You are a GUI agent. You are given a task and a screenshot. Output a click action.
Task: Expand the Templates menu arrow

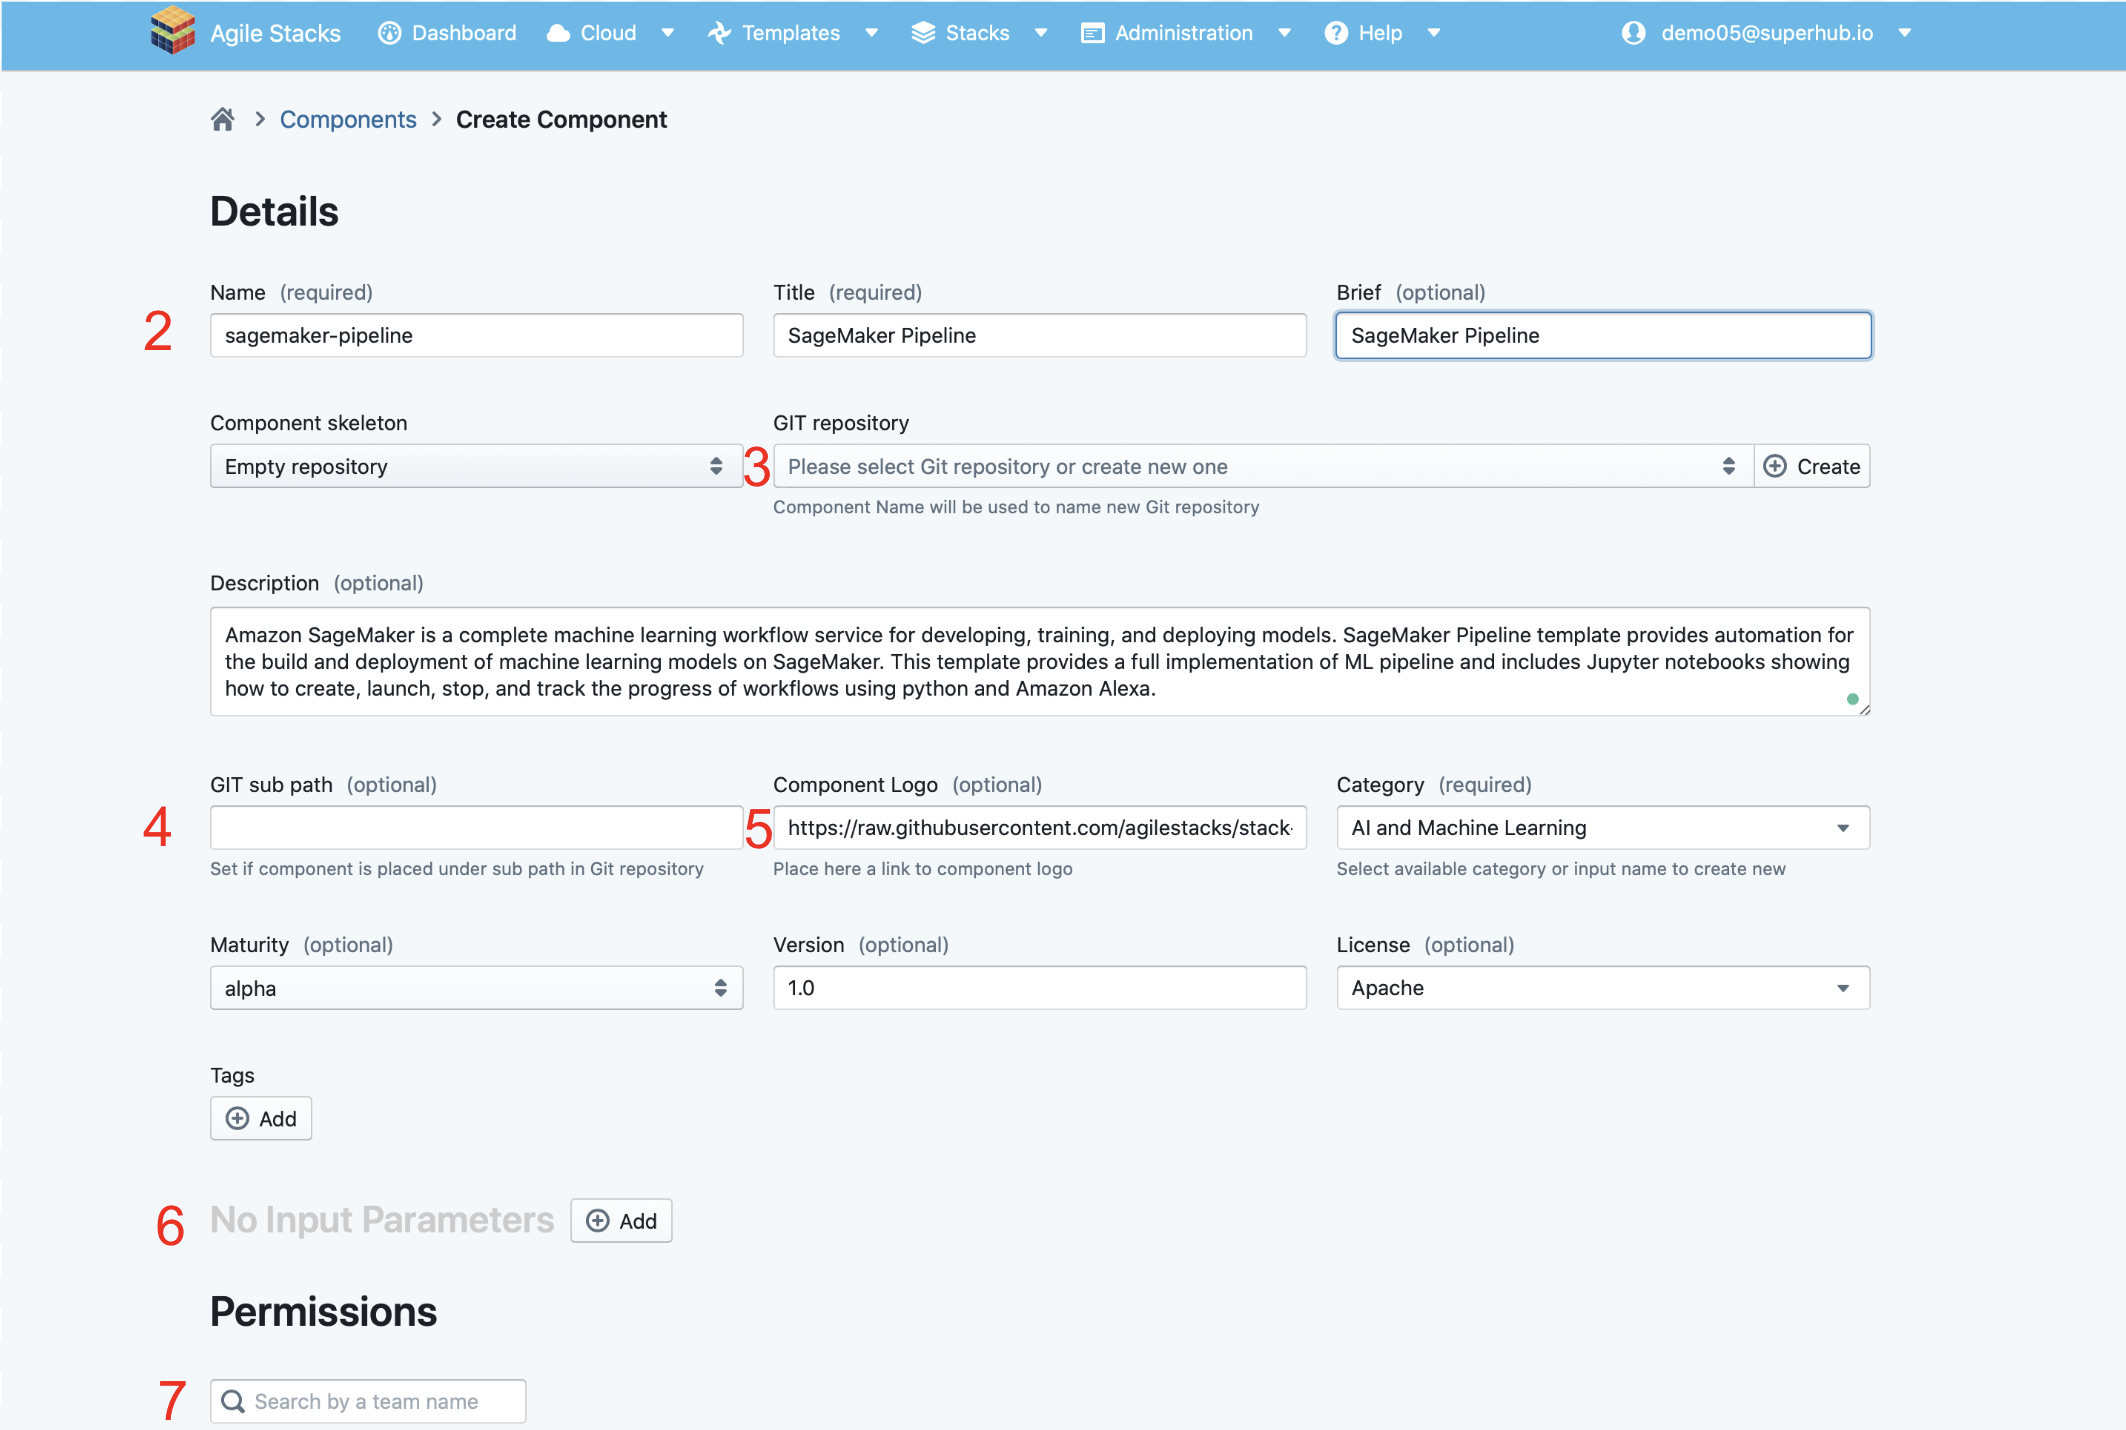tap(872, 33)
